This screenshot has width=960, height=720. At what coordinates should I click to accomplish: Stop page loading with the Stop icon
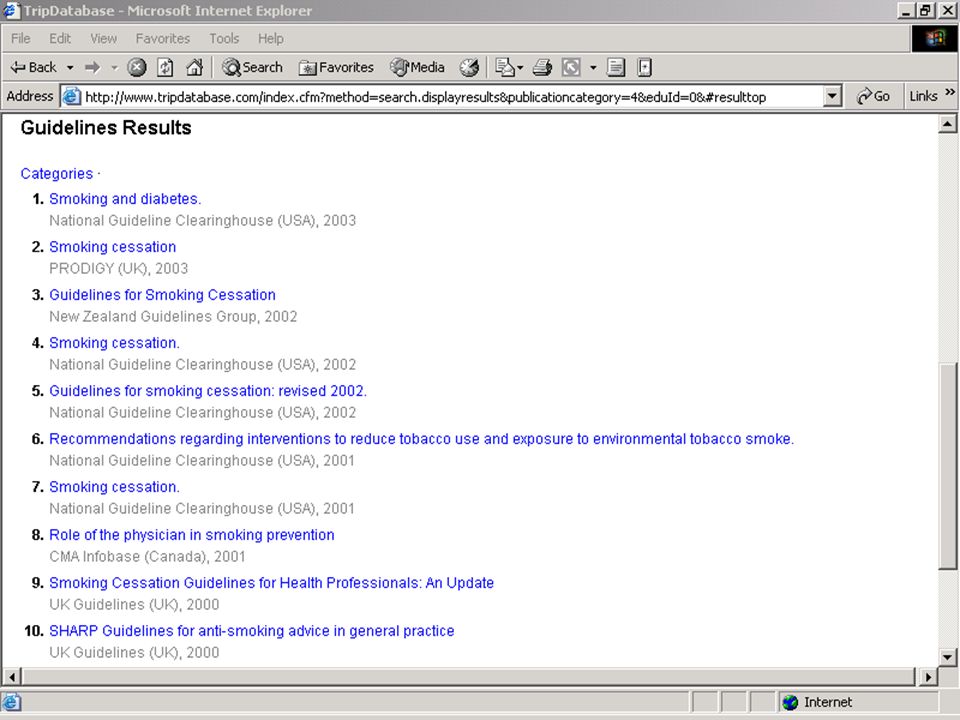tap(137, 67)
